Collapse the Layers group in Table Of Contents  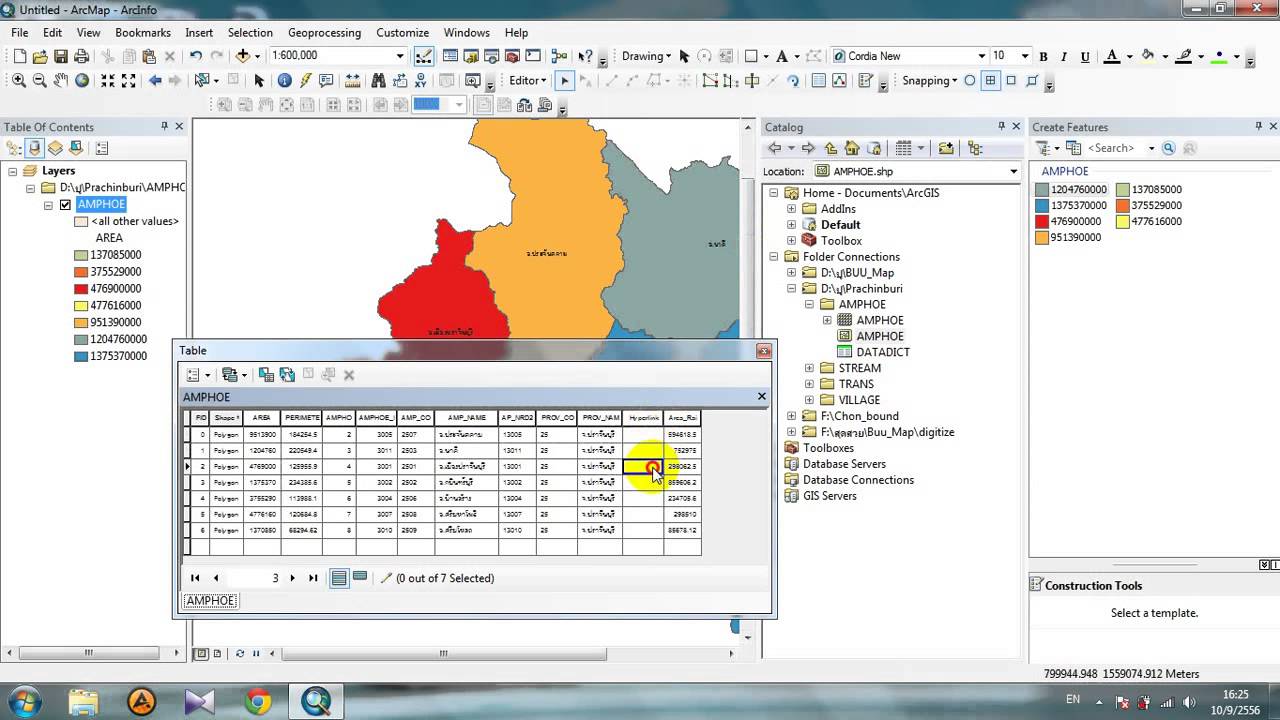pyautogui.click(x=12, y=171)
